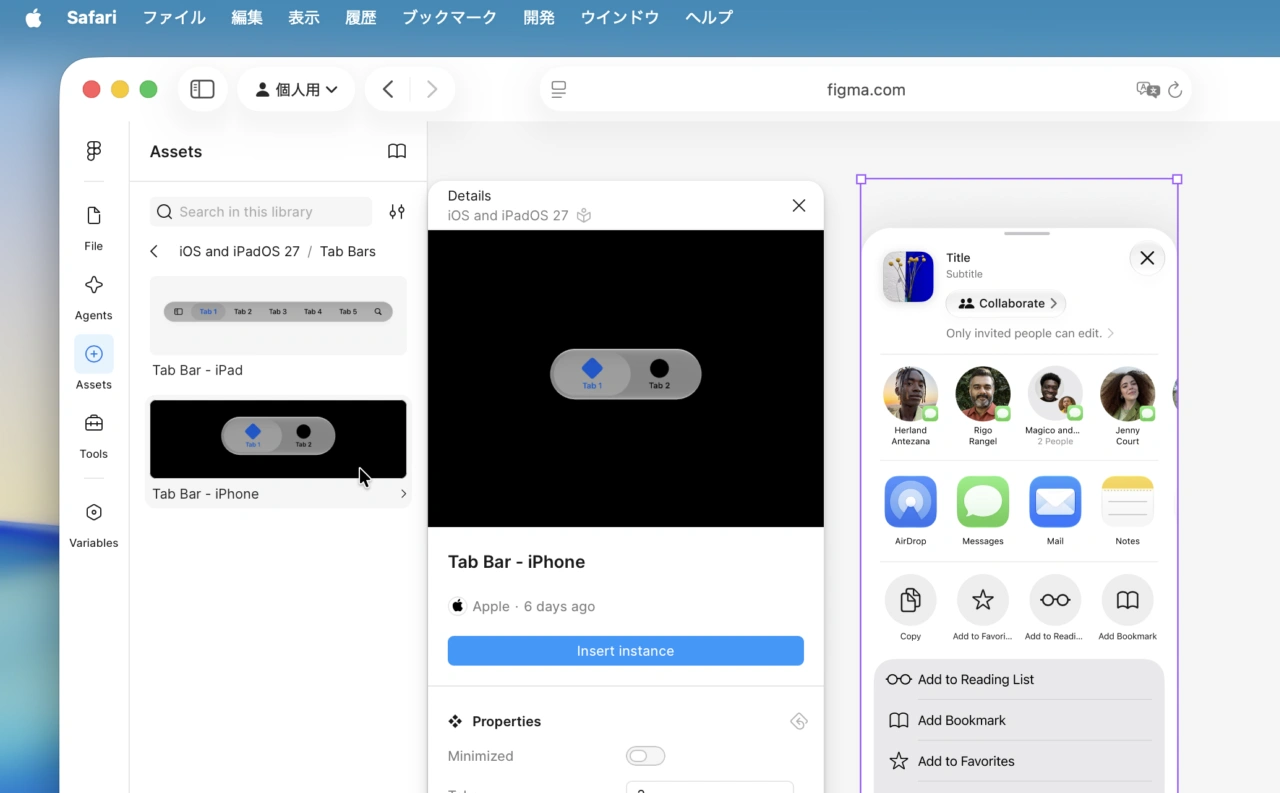Open the Figma main menu logo
This screenshot has width=1280, height=793.
click(94, 151)
